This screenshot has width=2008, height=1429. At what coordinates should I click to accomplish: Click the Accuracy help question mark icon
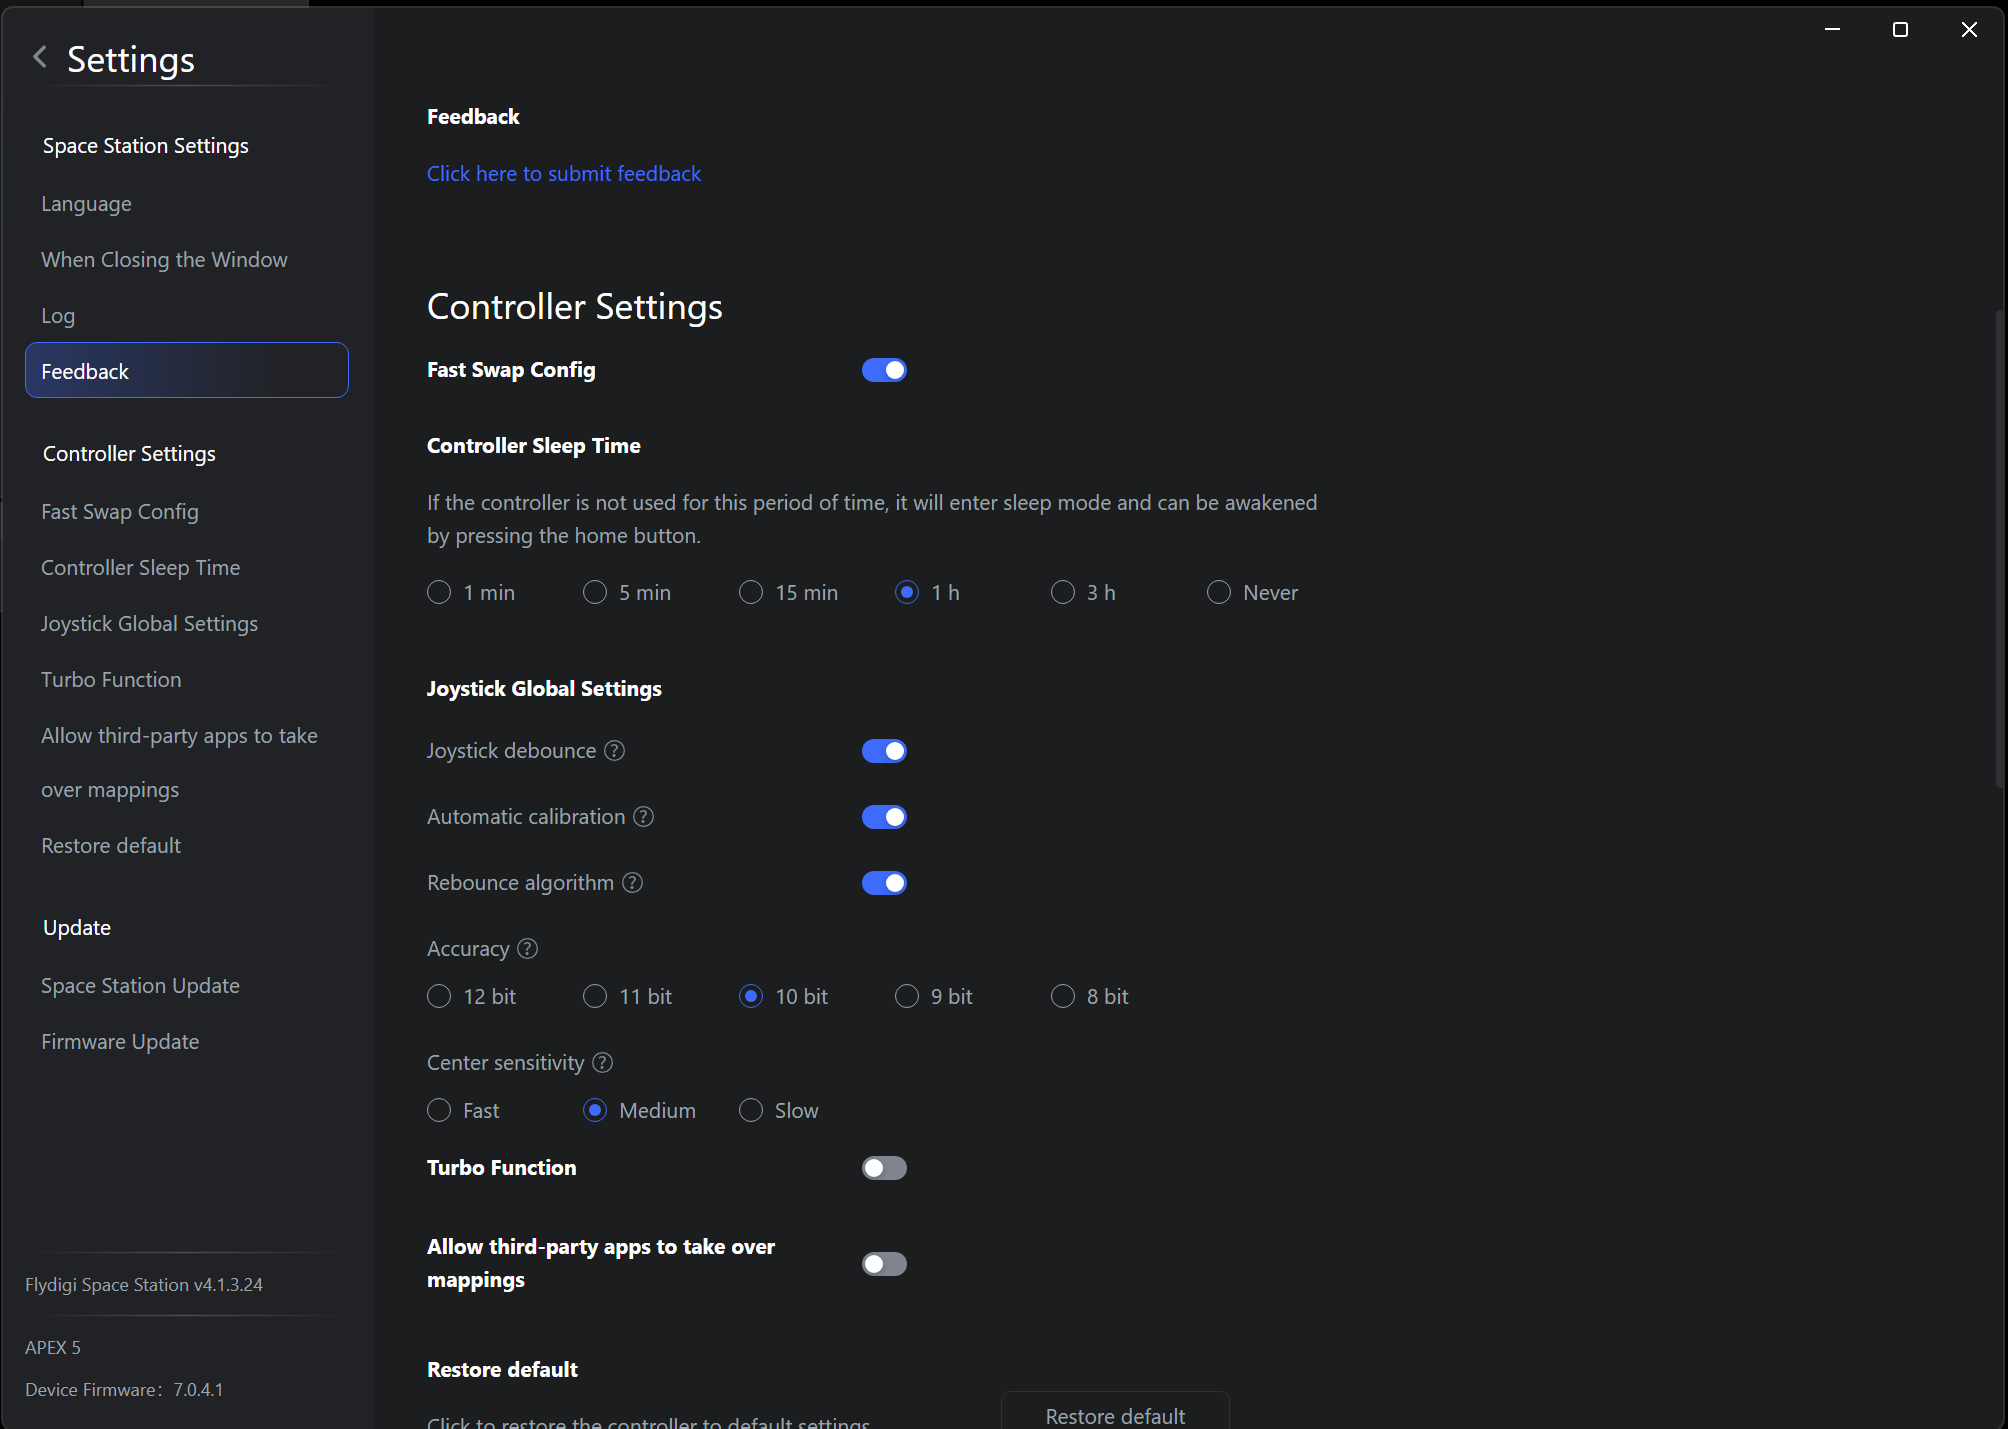click(528, 949)
